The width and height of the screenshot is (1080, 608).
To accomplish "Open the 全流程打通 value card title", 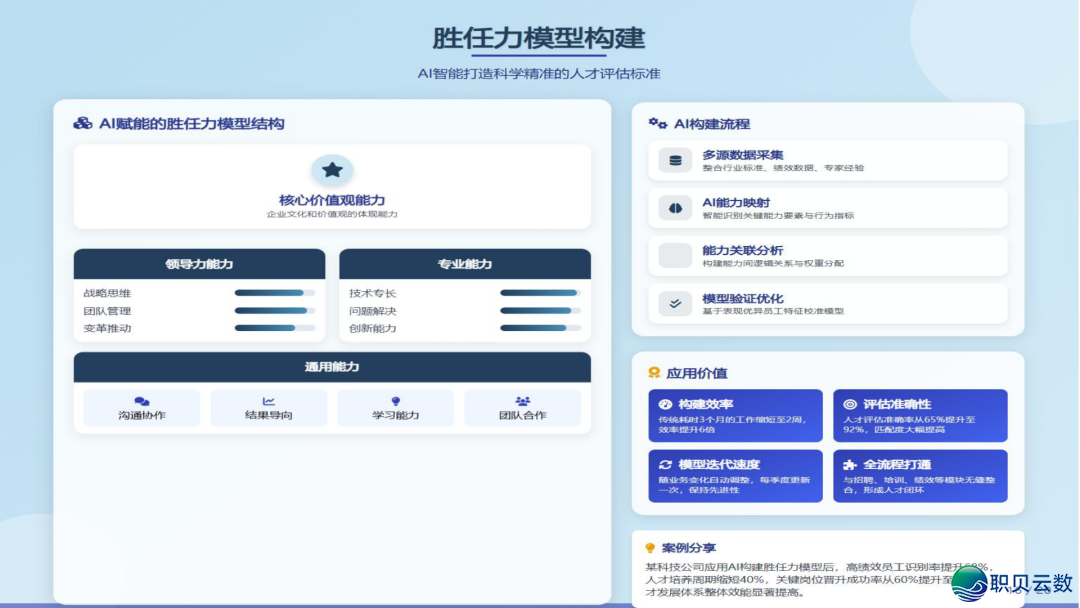I will click(x=897, y=464).
